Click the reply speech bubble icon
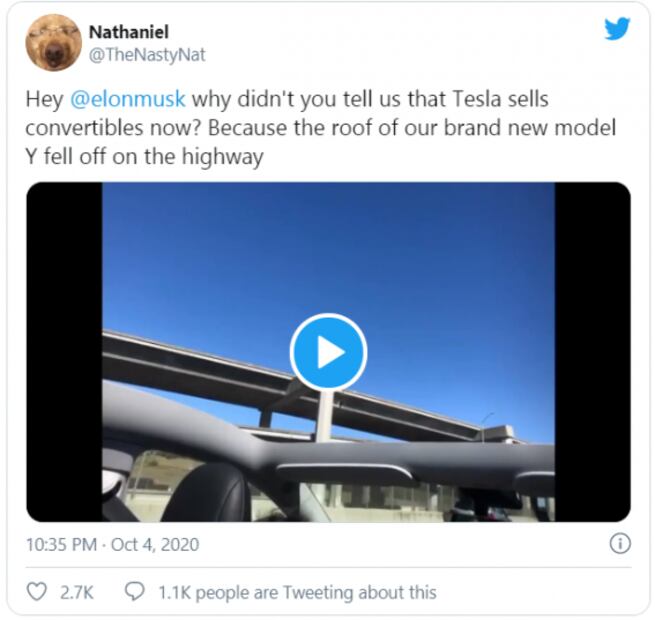 coord(135,592)
